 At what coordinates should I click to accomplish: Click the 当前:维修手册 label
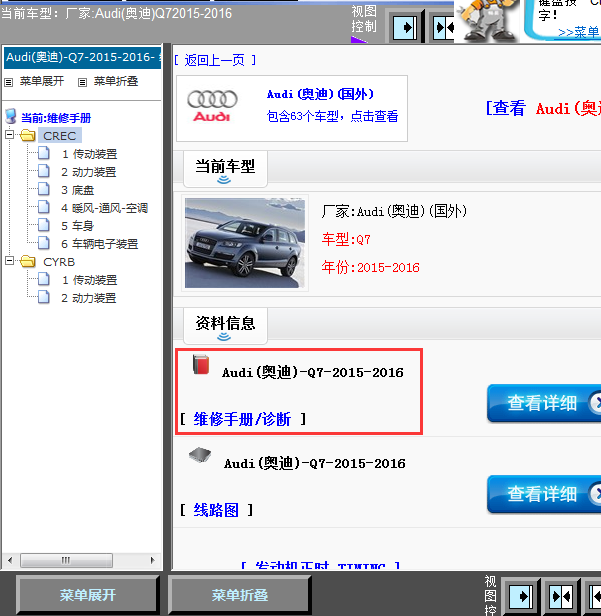(x=56, y=118)
